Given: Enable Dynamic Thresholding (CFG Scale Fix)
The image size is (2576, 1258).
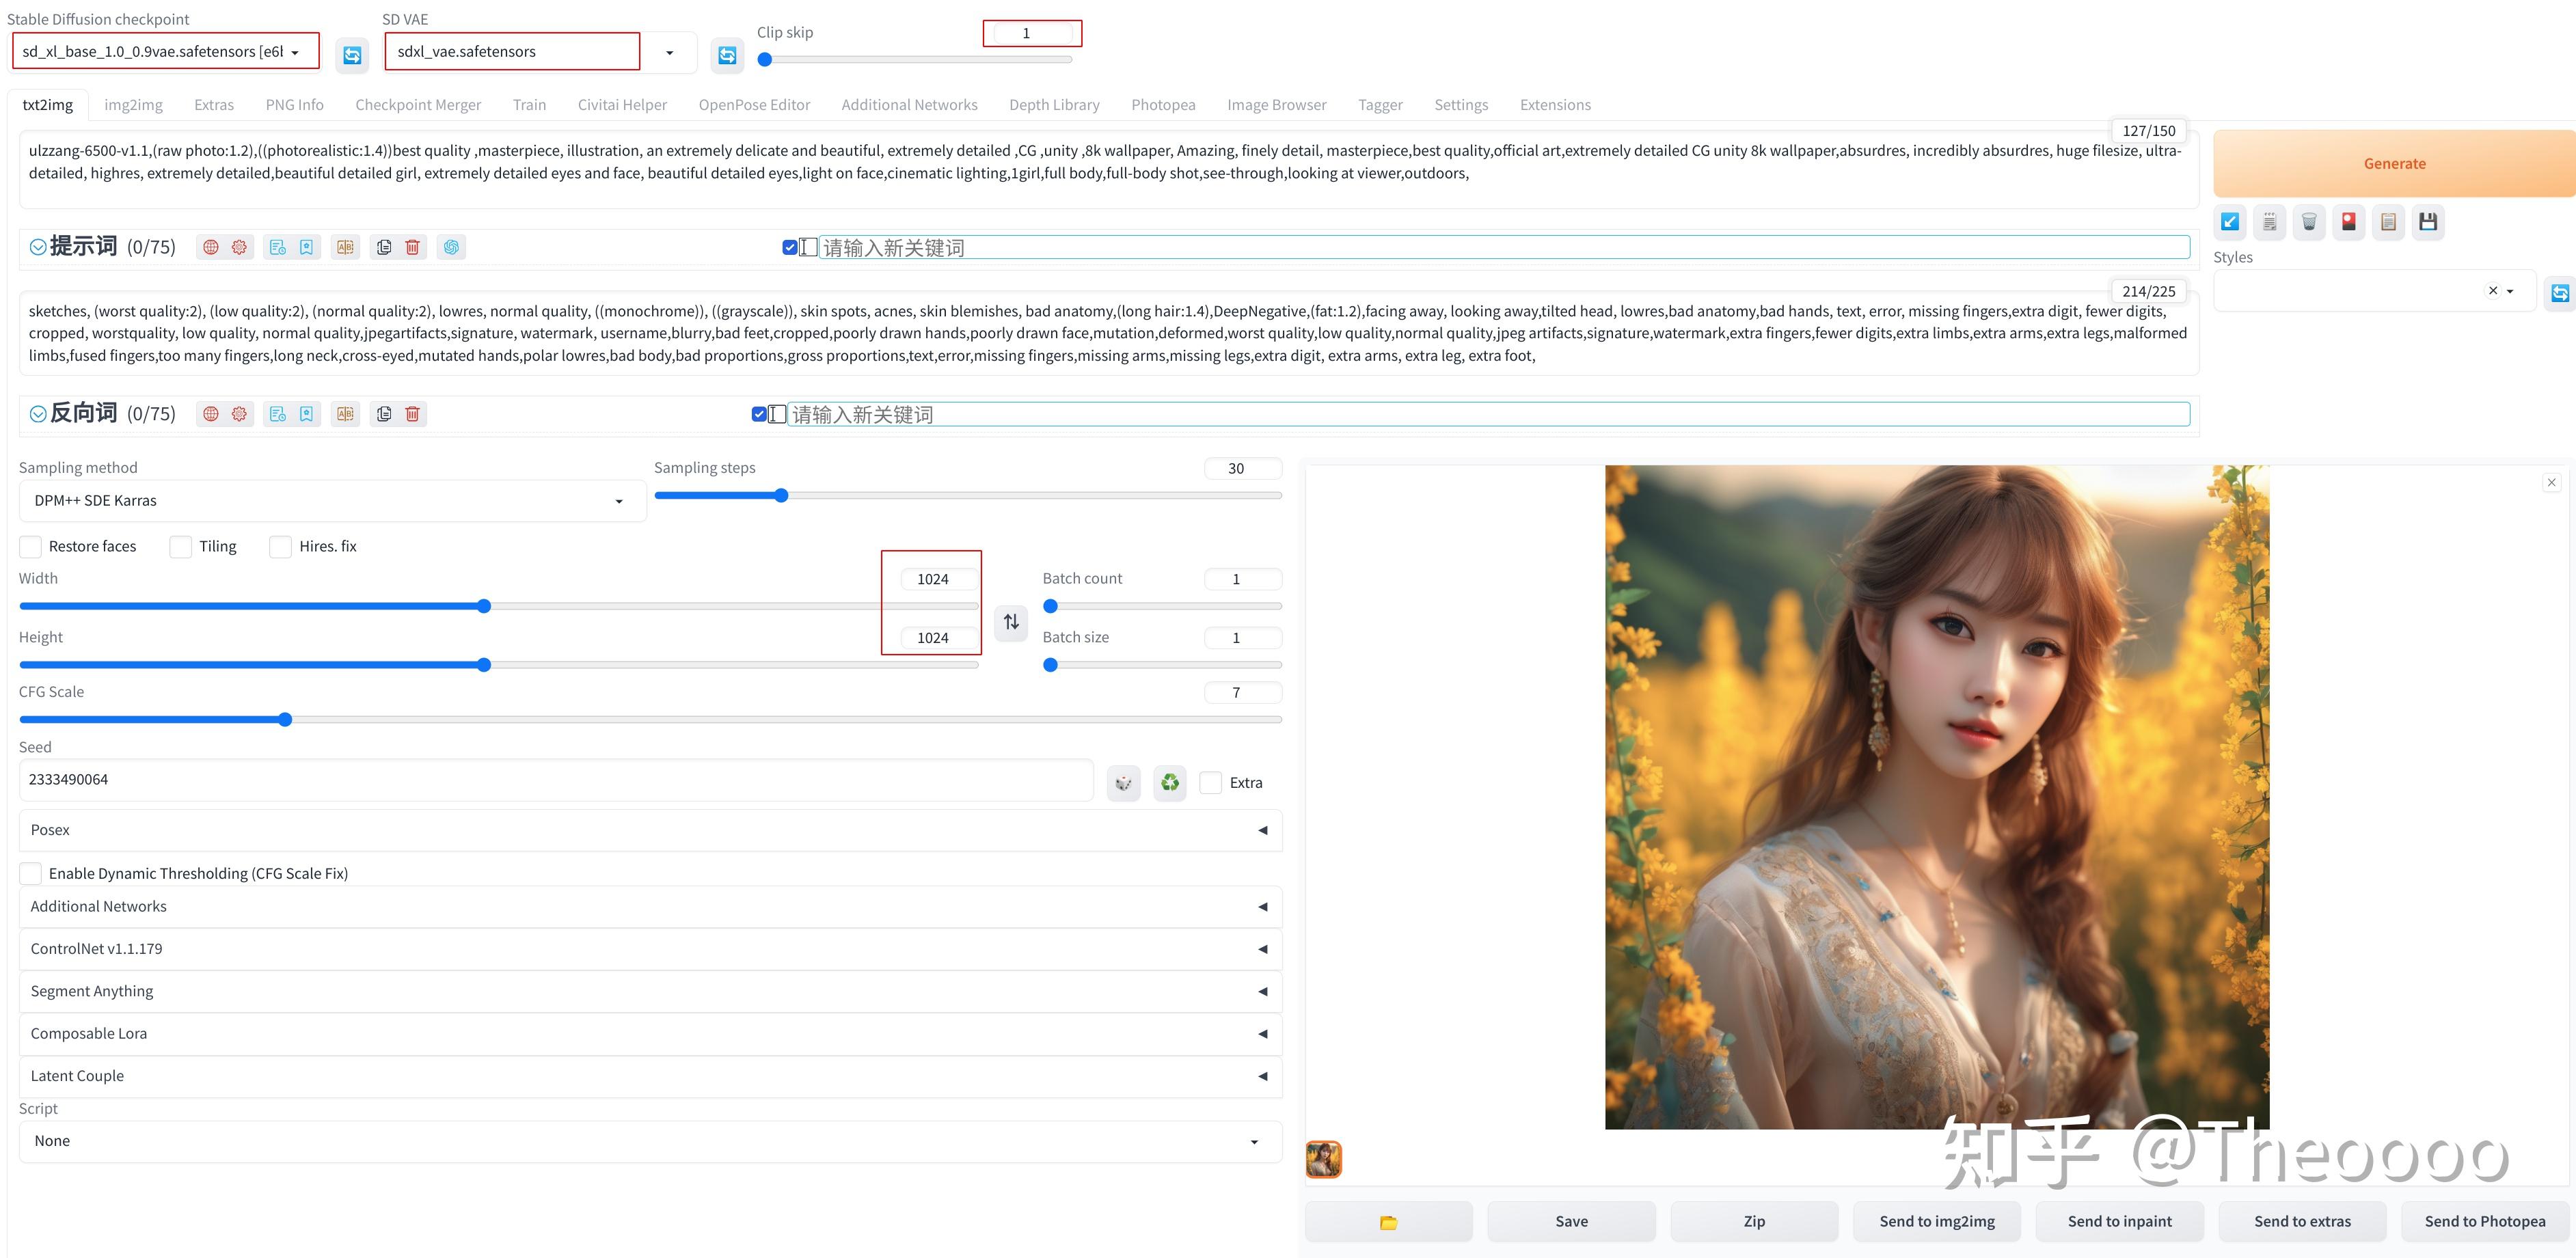Looking at the screenshot, I should [31, 873].
